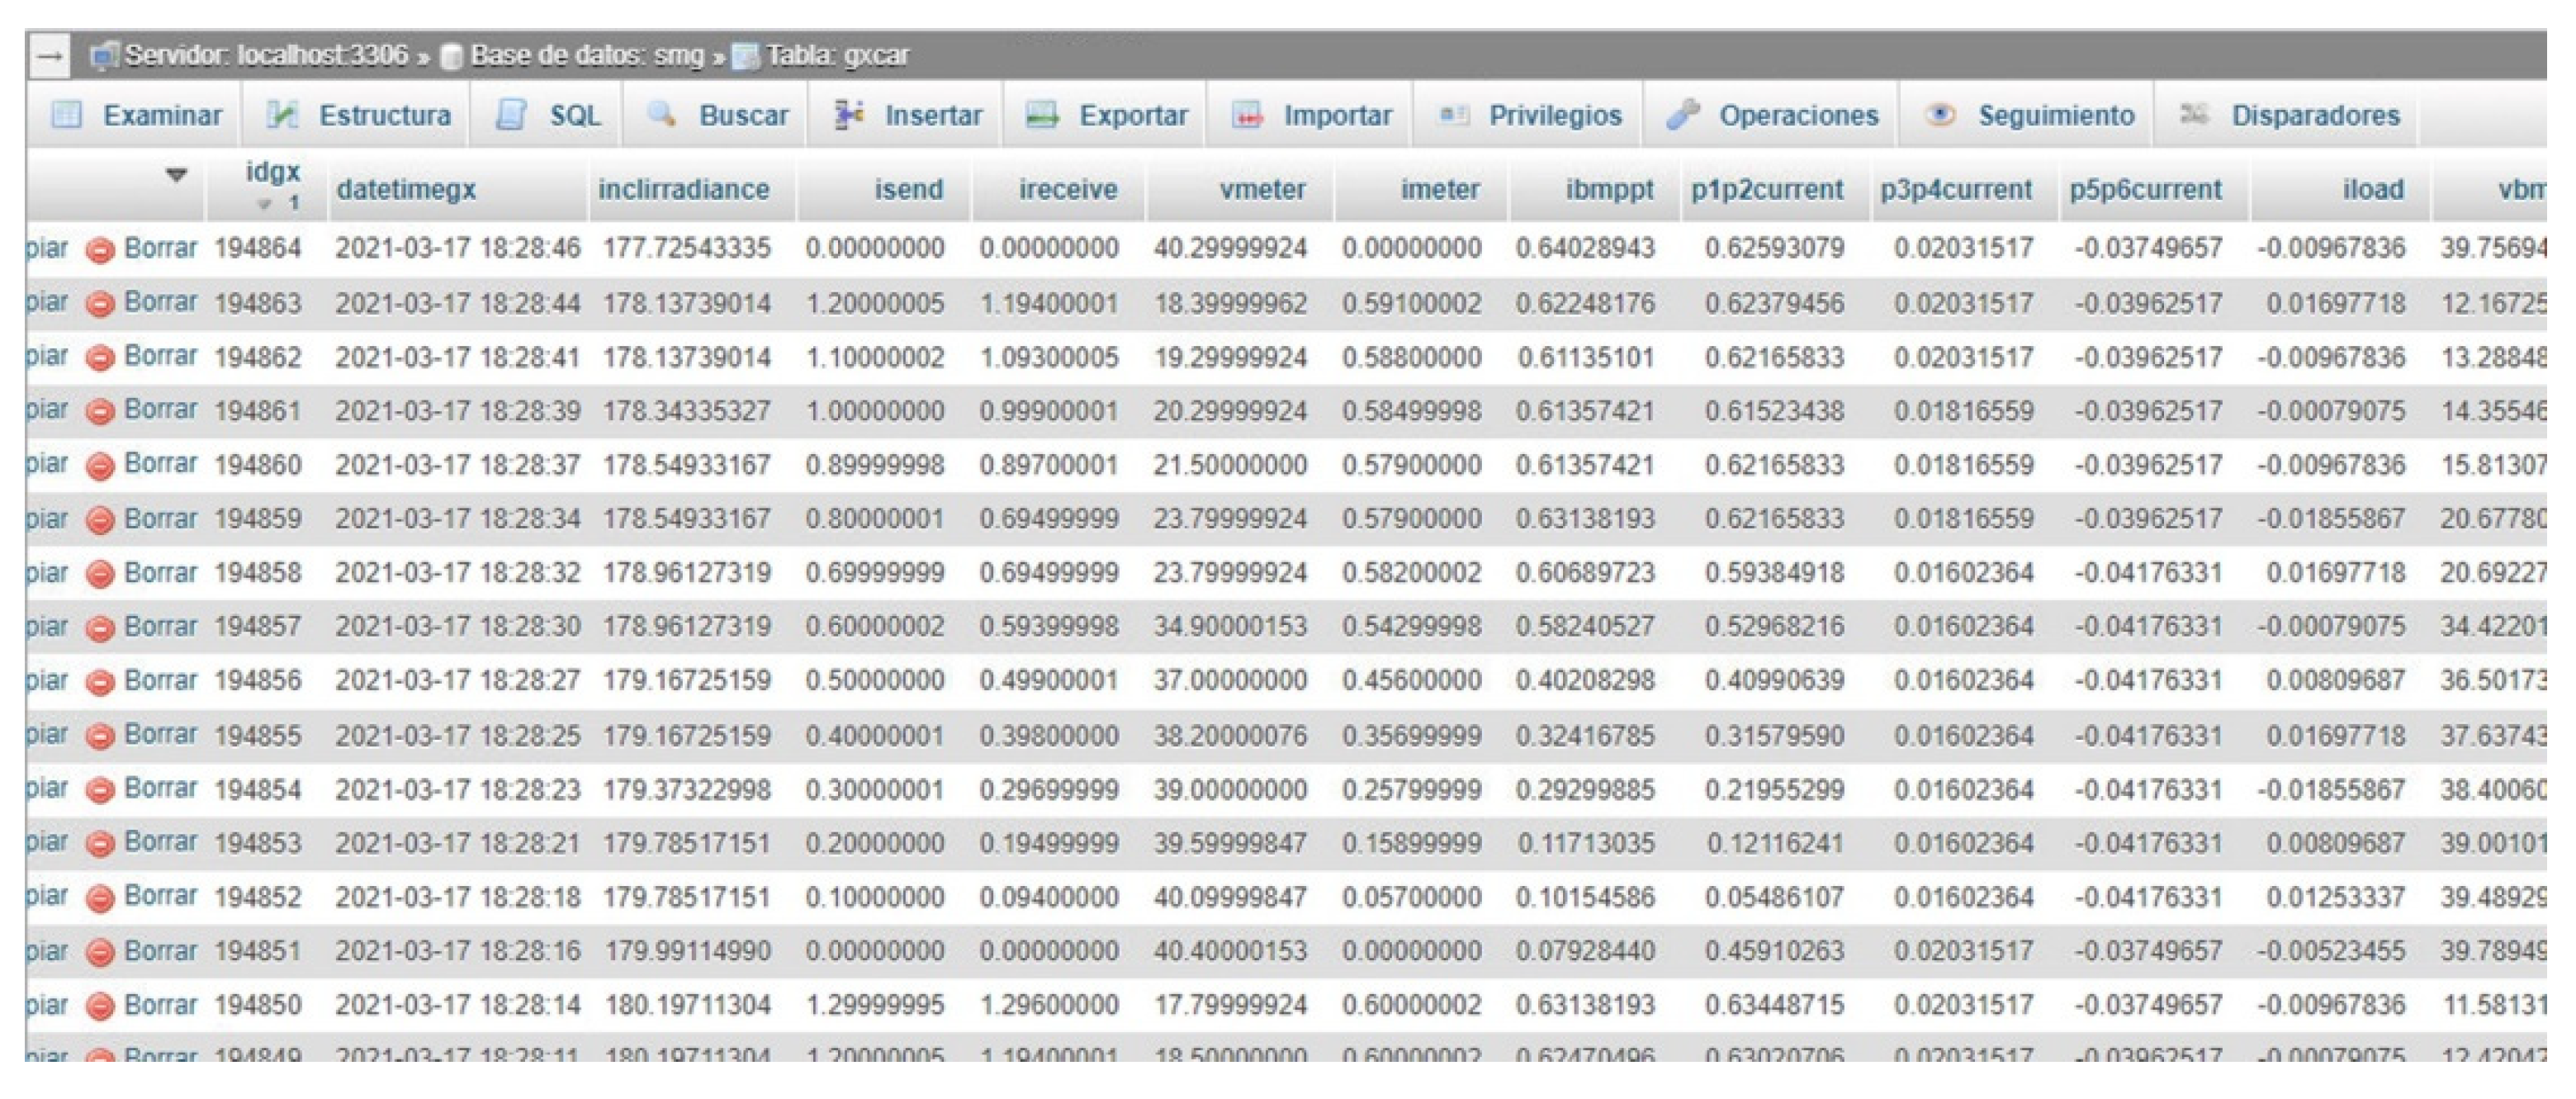Click the Exportar tab icon
Viewport: 2576px width, 1099px height.
[x=1042, y=115]
